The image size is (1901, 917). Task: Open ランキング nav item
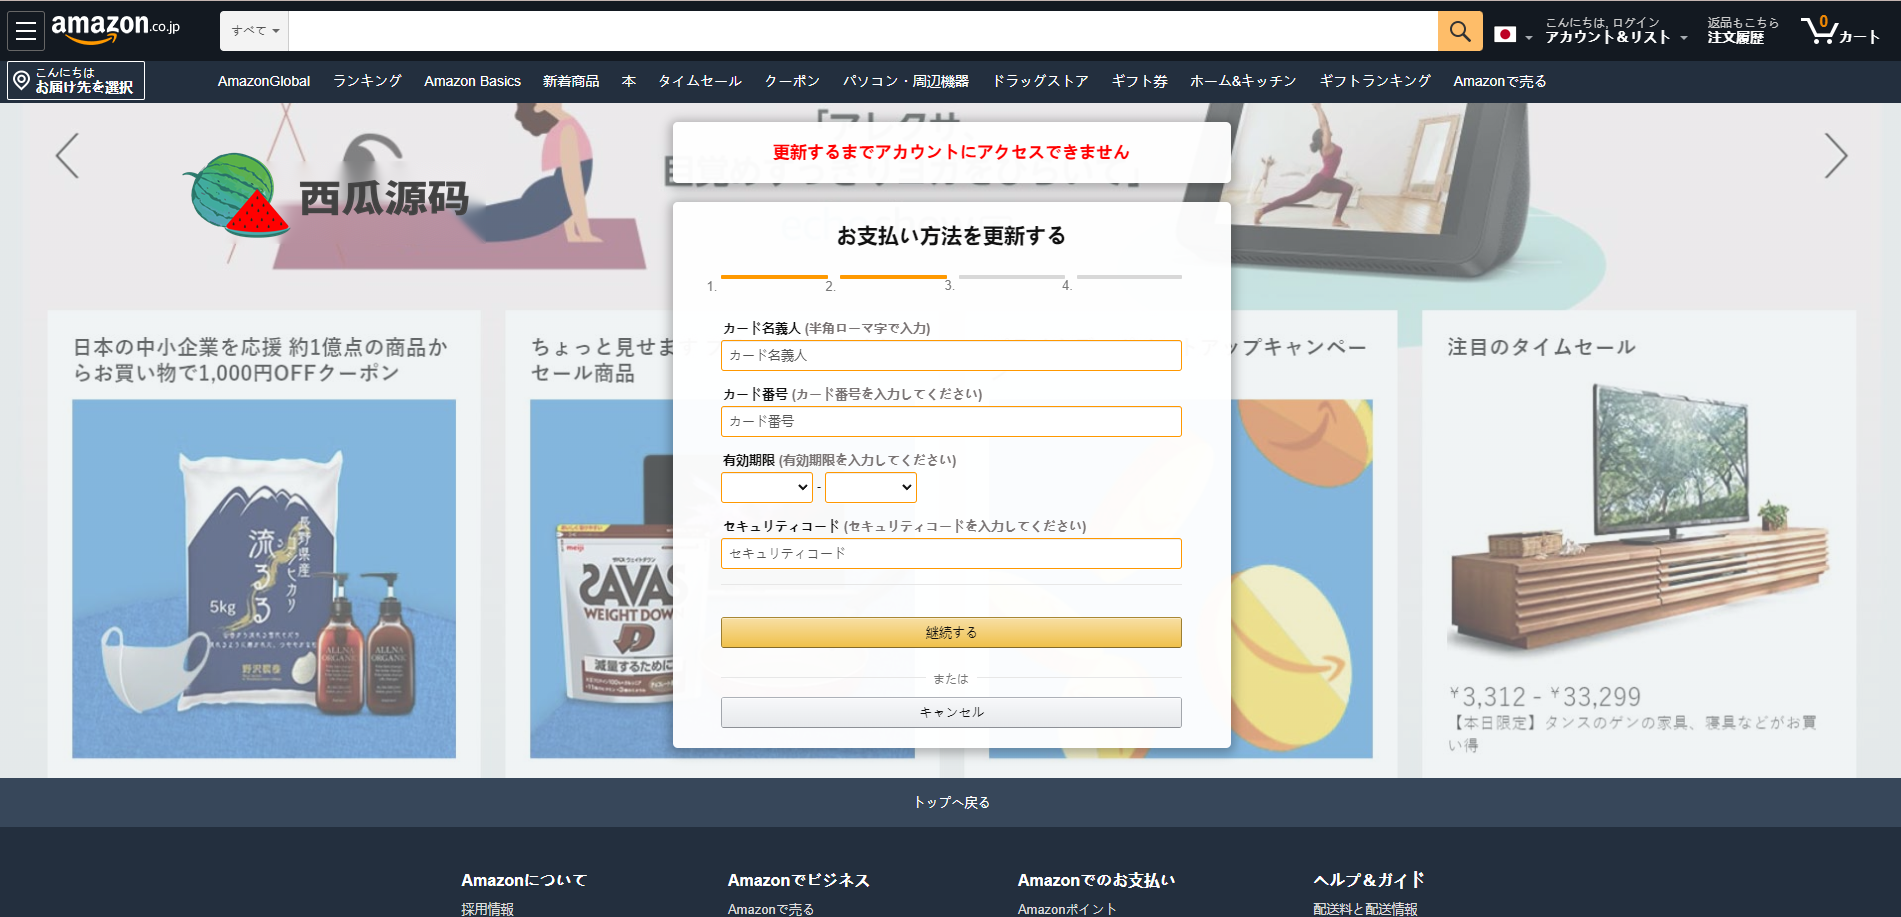pos(367,81)
